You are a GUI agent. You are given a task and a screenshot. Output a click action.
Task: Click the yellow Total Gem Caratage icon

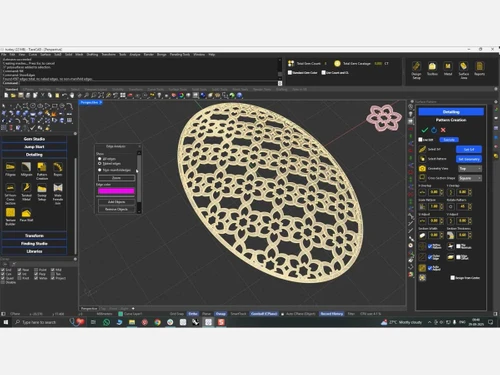coord(337,63)
